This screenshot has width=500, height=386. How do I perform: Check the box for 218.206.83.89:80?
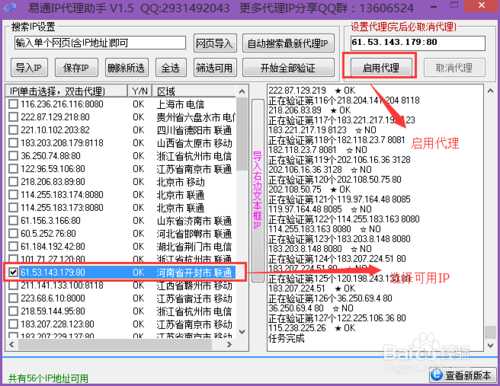[x=13, y=182]
